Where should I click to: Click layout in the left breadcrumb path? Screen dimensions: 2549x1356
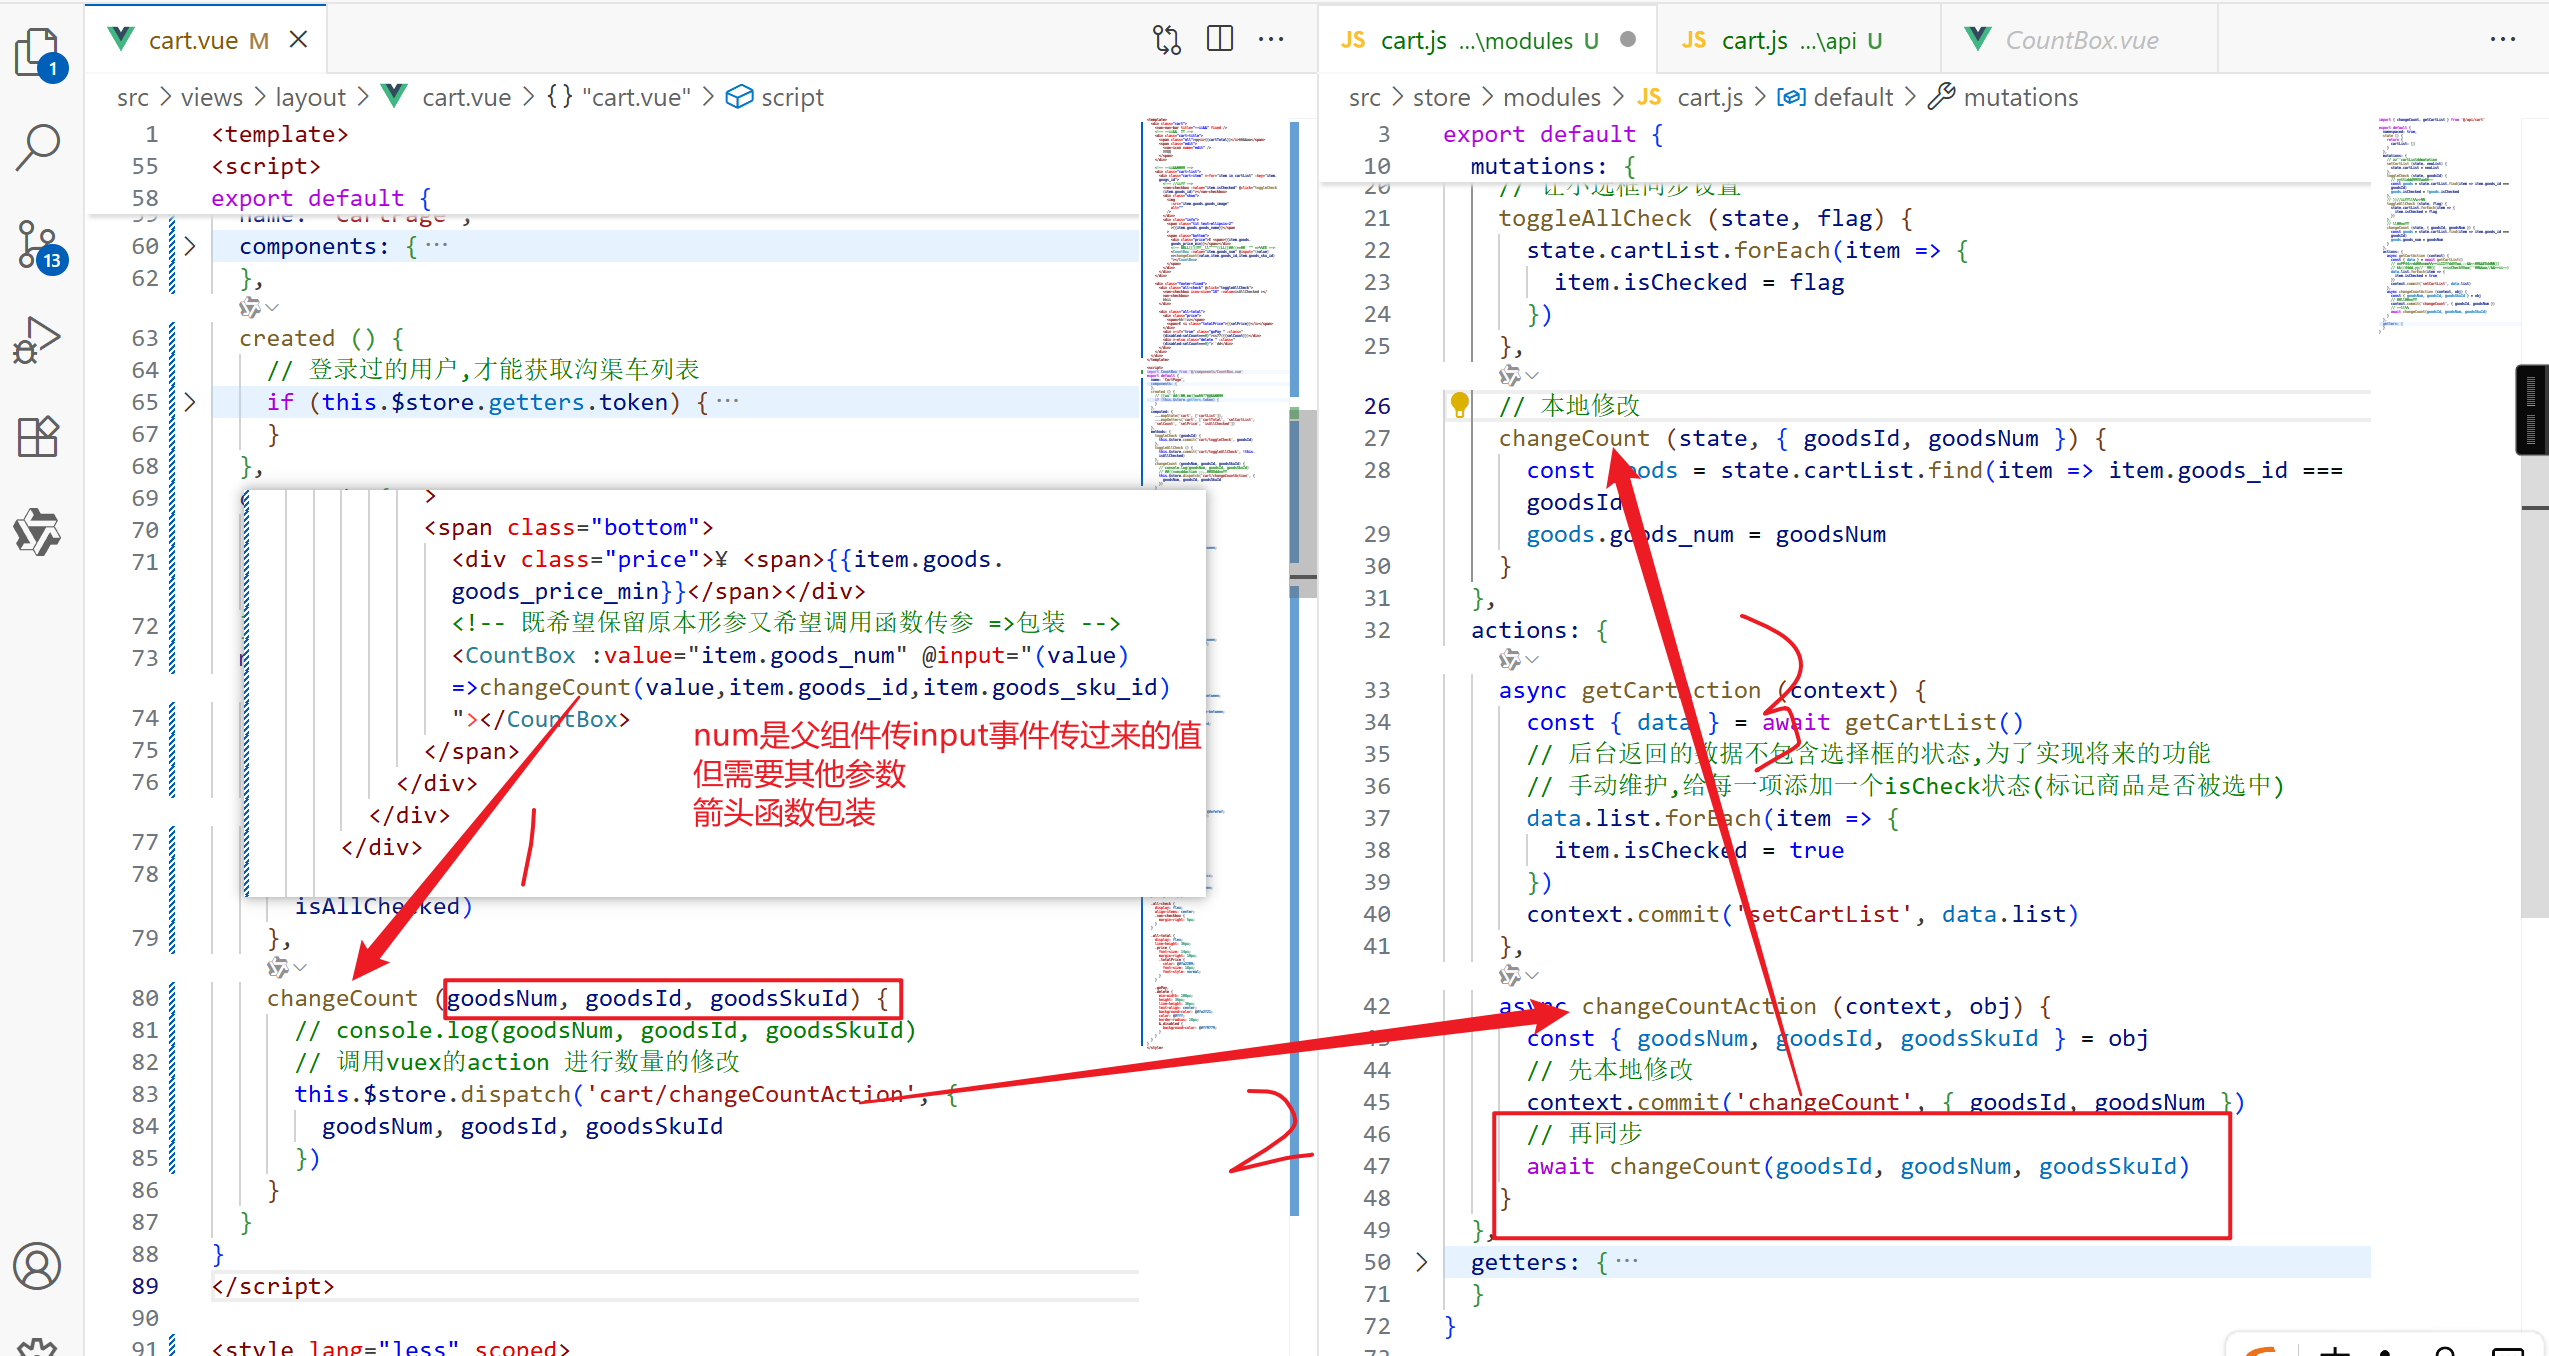click(310, 97)
